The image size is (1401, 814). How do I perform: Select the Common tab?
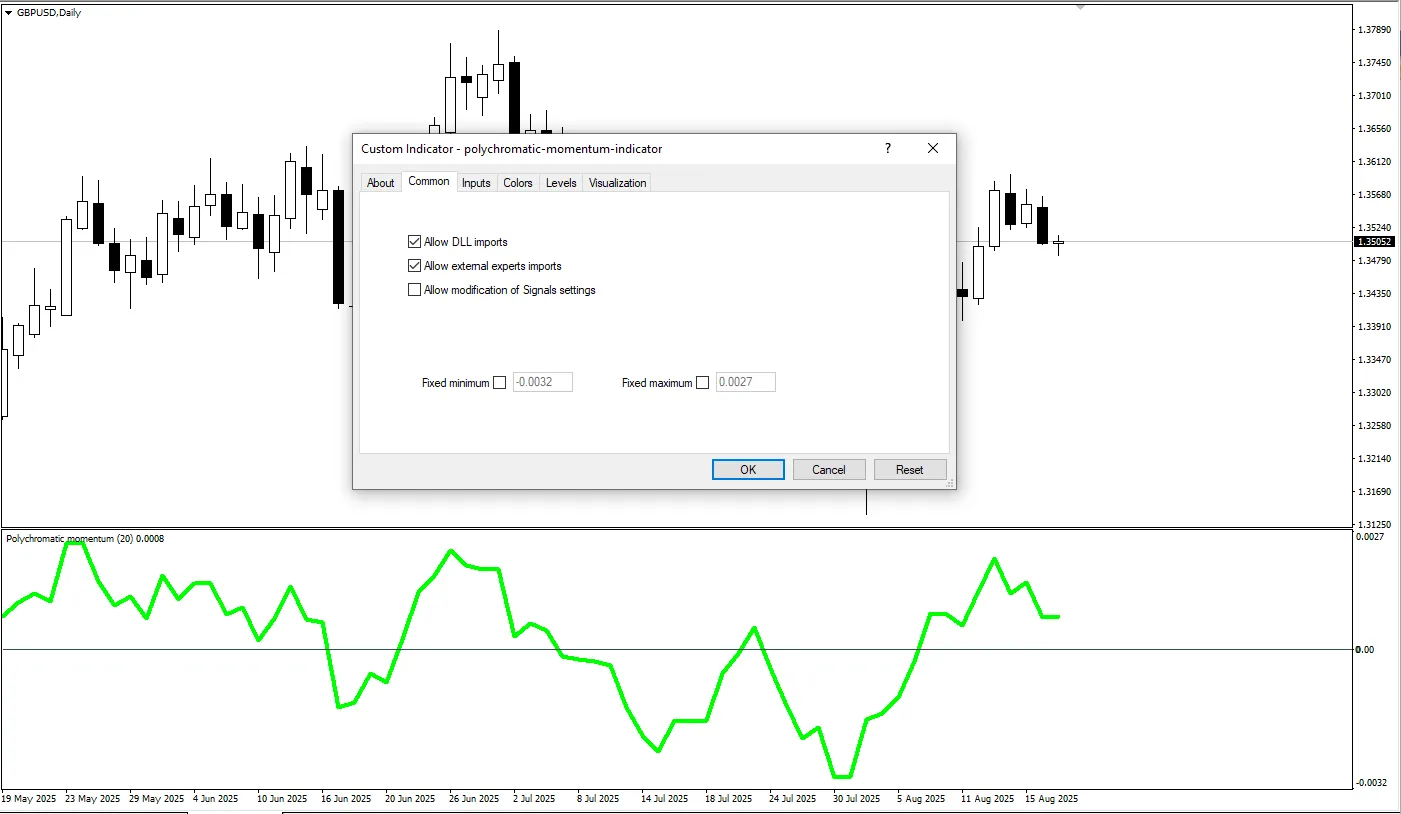429,181
